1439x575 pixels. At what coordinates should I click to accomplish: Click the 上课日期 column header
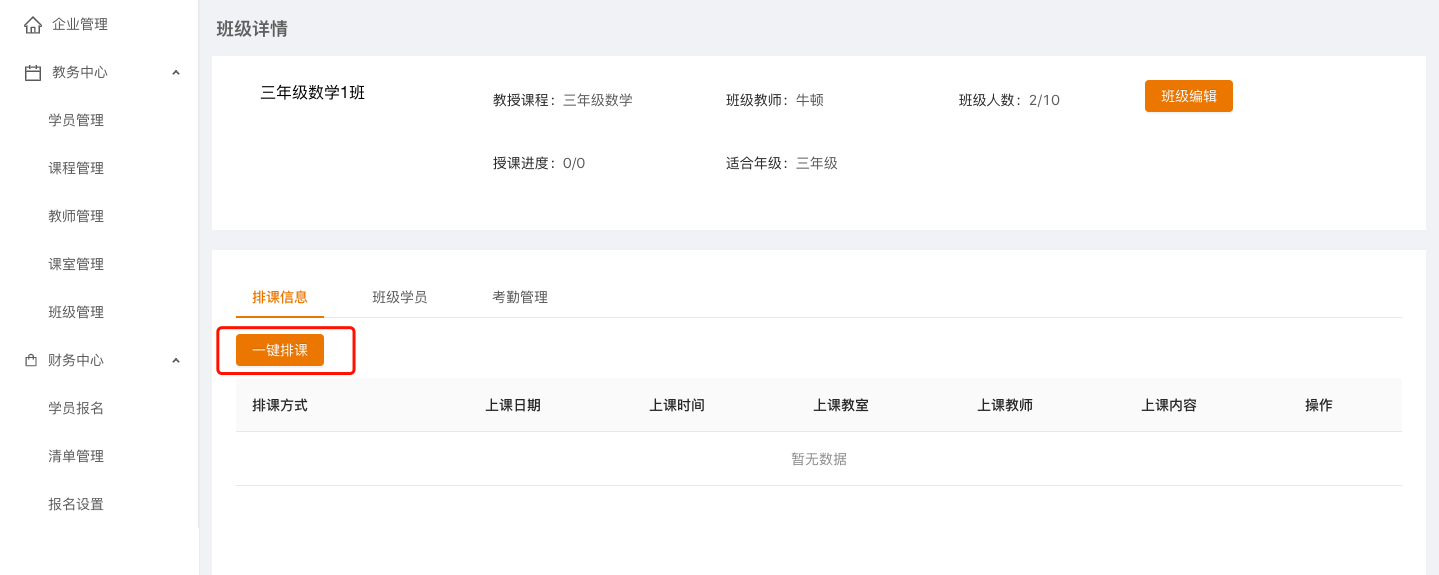(x=513, y=405)
